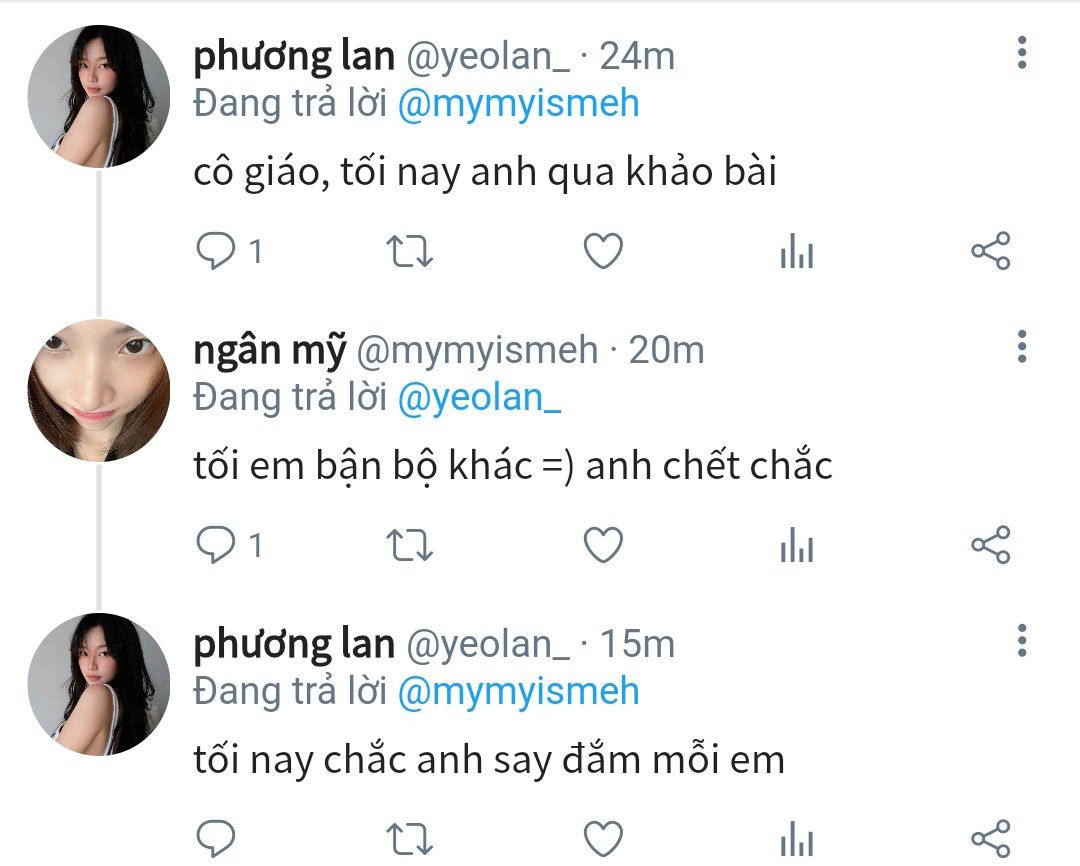Open @mymyismeh link in the first tweet

pos(519,104)
